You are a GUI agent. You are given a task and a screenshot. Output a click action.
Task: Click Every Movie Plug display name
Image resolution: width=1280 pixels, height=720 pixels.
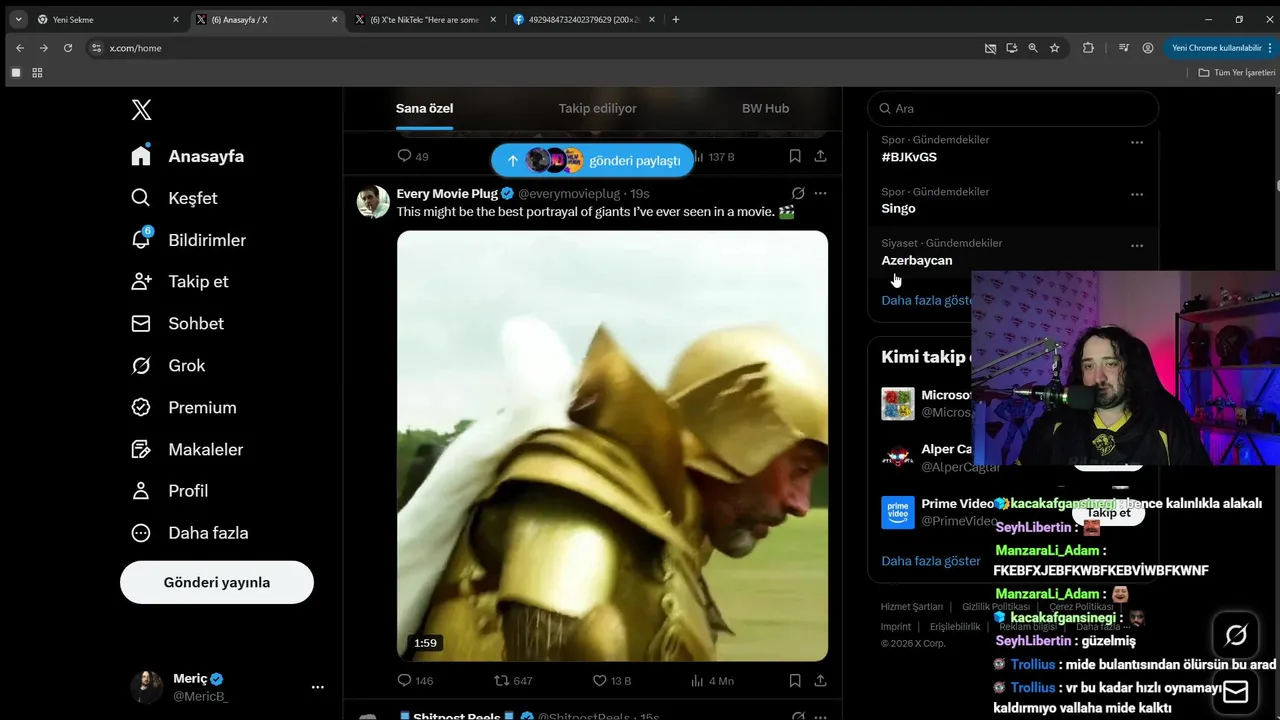[x=447, y=194]
